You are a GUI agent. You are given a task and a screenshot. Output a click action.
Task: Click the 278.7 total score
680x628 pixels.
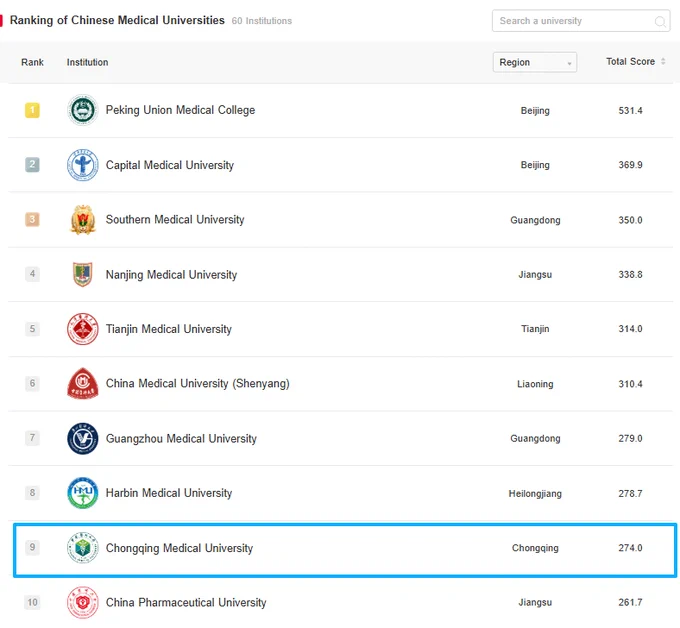pos(630,494)
